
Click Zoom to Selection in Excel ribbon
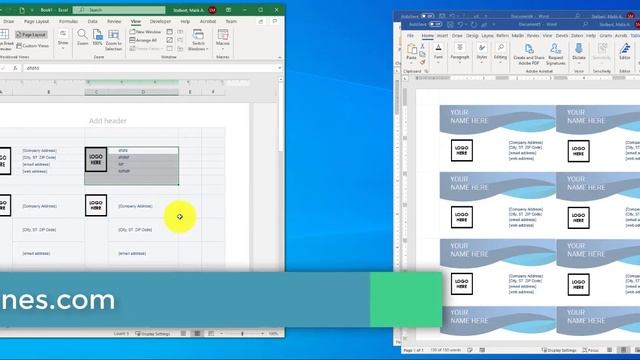113,40
